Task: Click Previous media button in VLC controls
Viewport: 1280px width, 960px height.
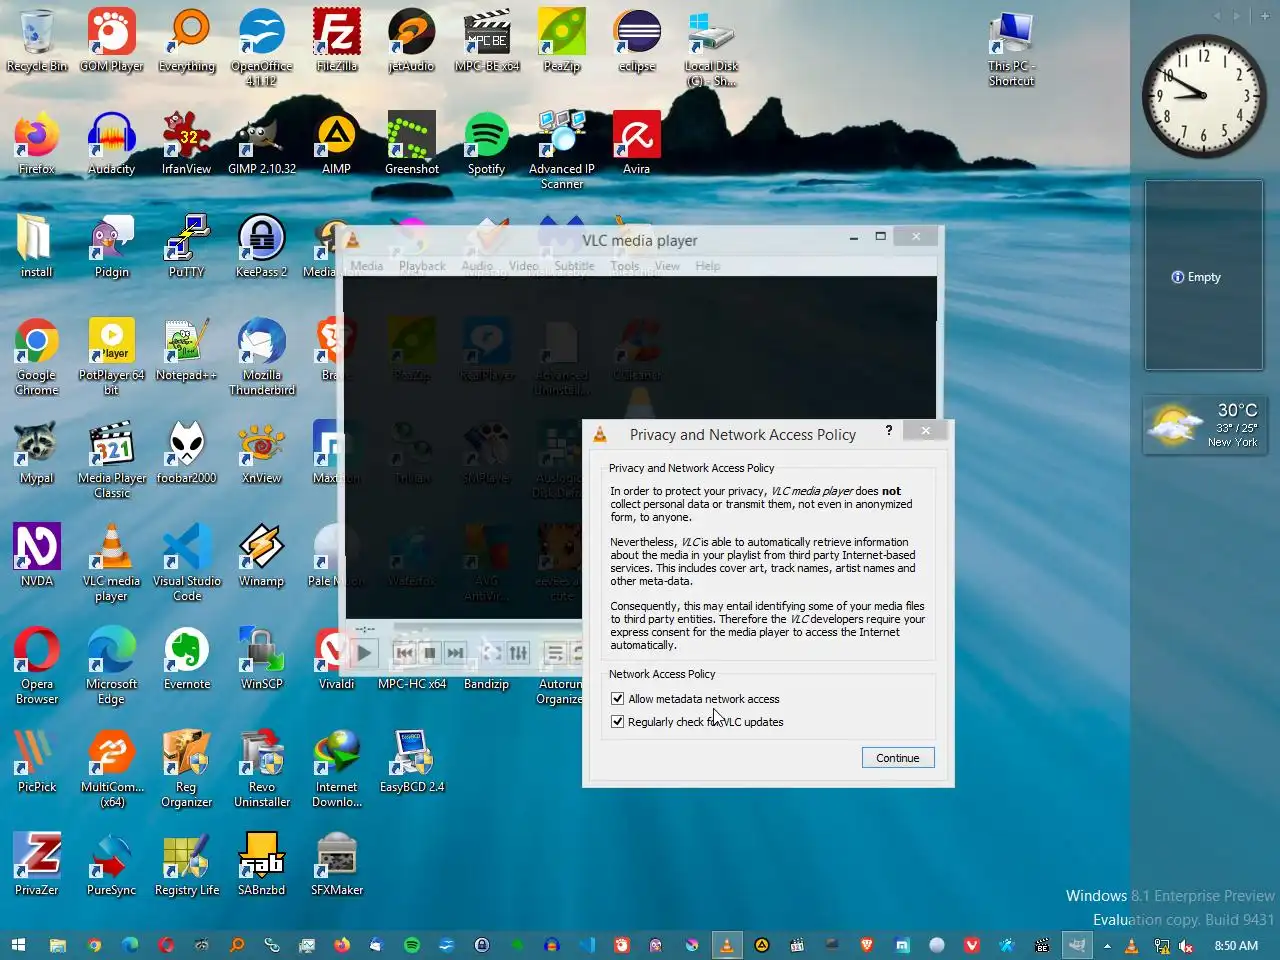Action: tap(404, 653)
